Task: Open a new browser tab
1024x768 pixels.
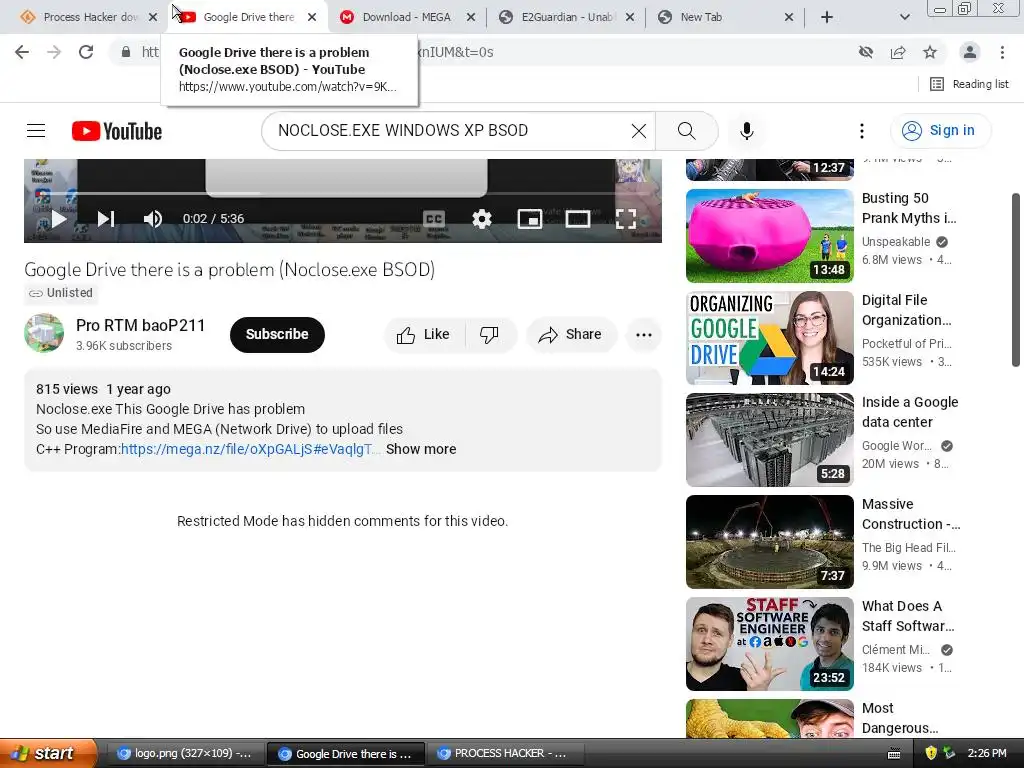Action: pos(827,17)
